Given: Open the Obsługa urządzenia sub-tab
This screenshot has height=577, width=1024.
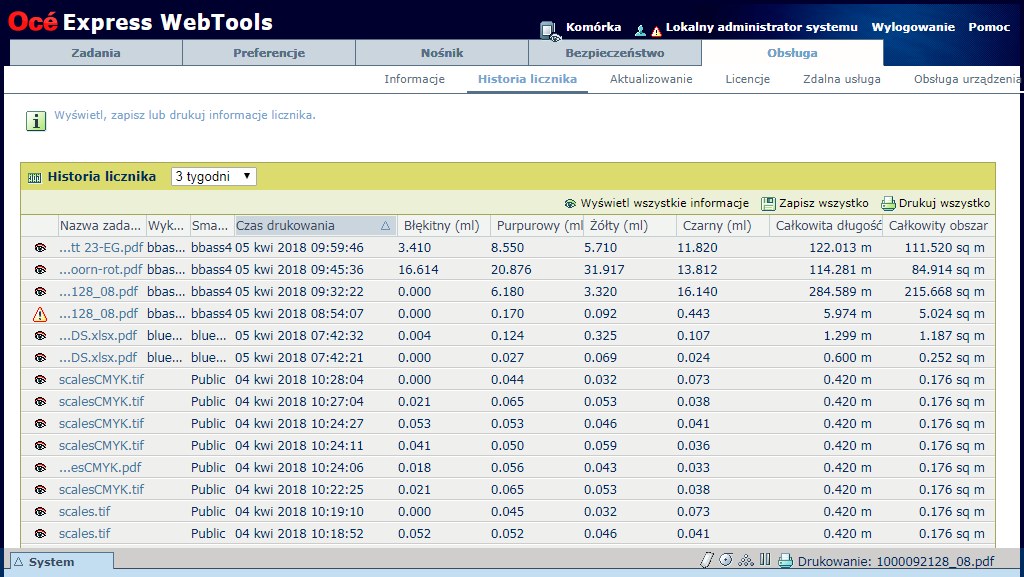Looking at the screenshot, I should click(x=968, y=79).
